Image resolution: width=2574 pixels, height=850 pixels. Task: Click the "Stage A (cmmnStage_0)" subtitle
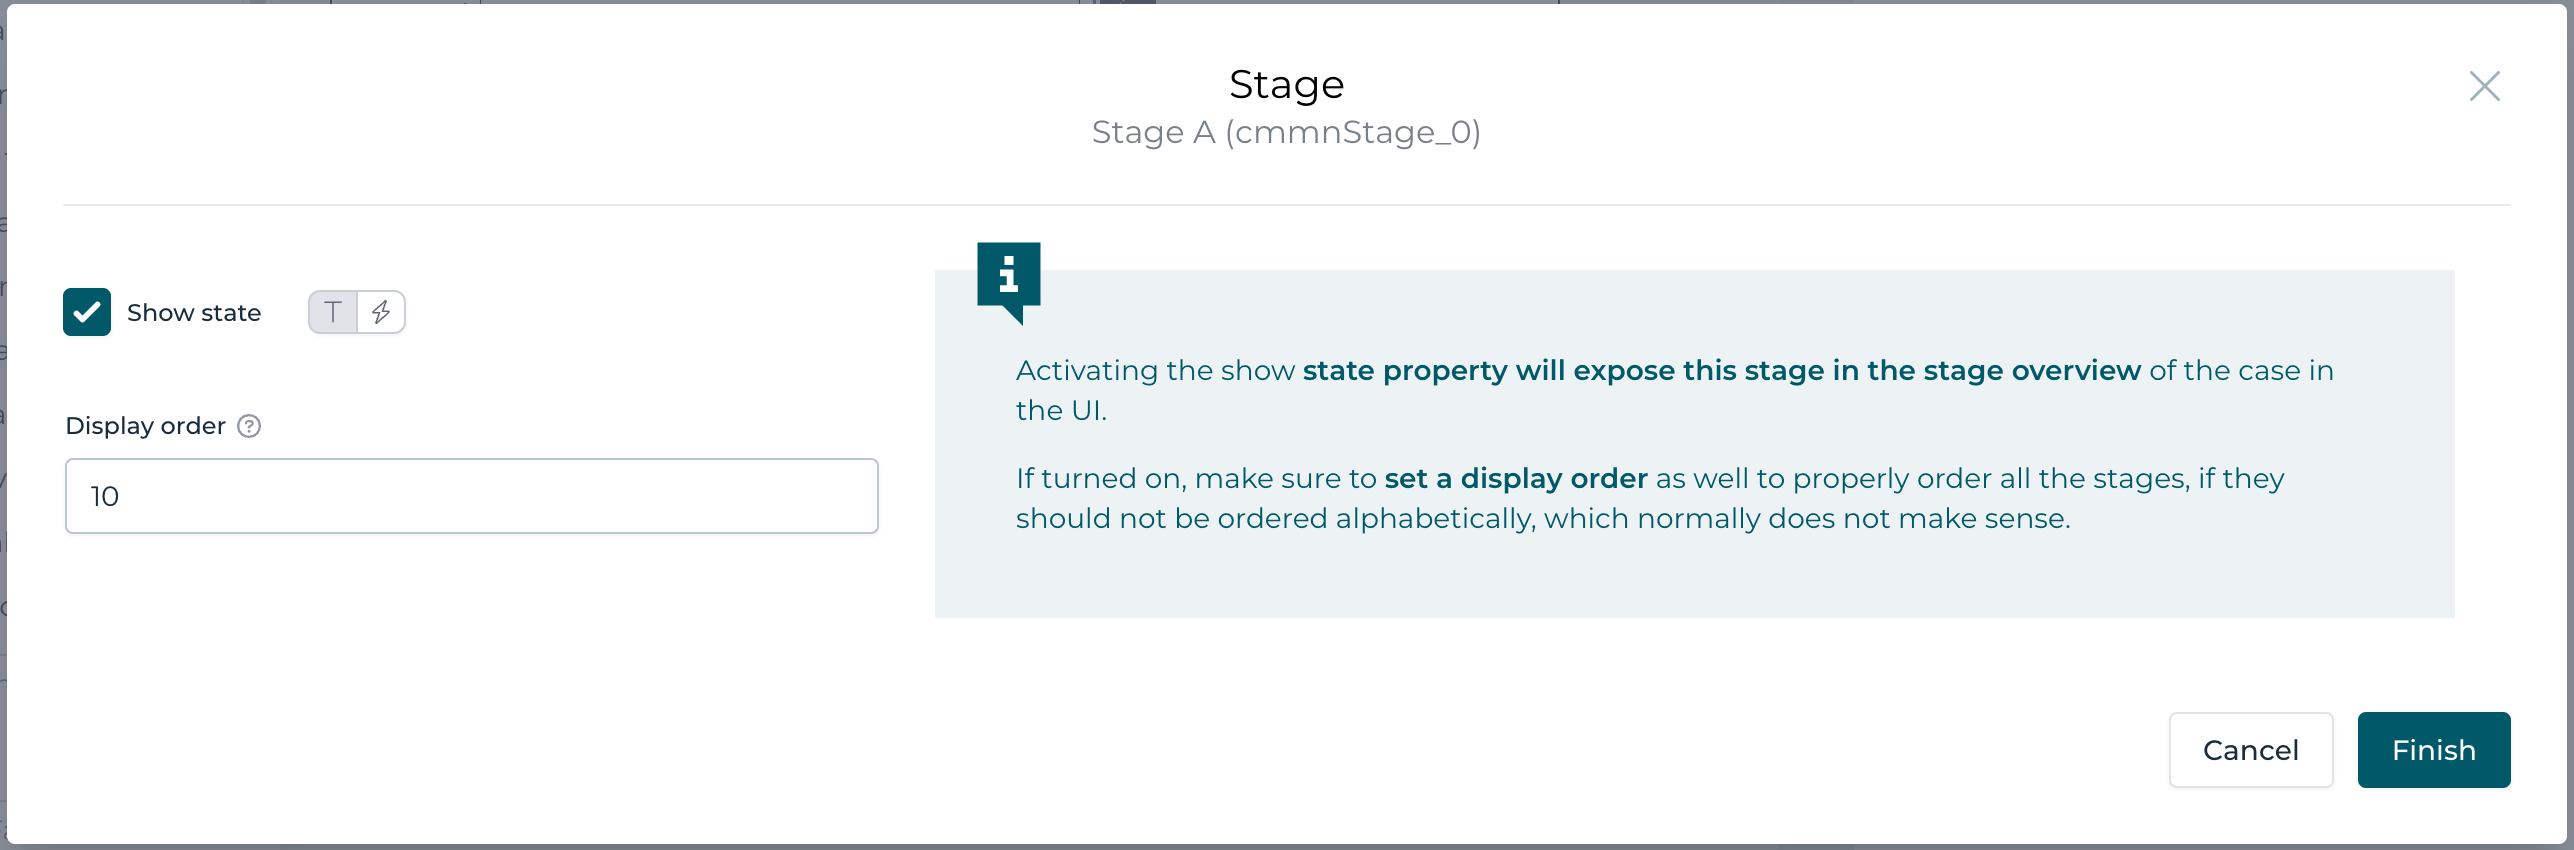(1286, 132)
